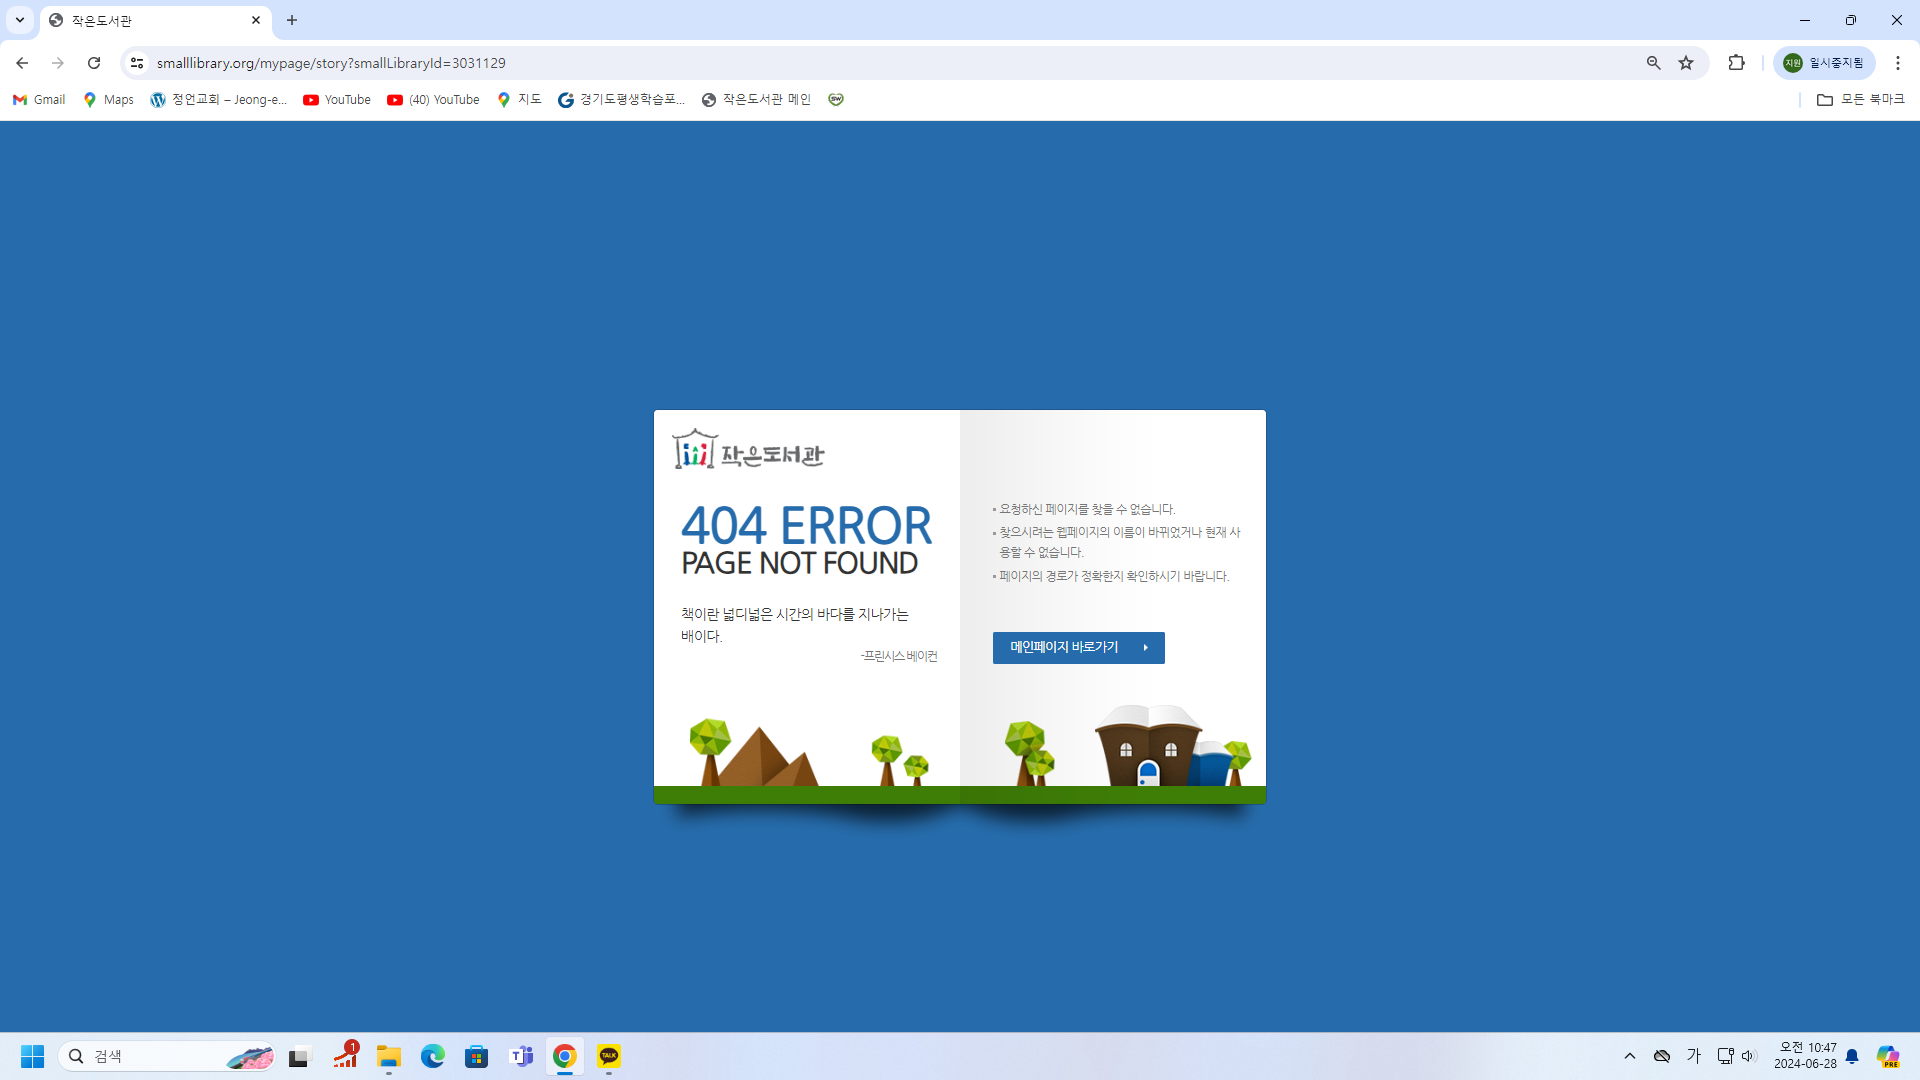Viewport: 1920px width, 1080px height.
Task: Open KakaoTalk from the taskbar
Action: [609, 1056]
